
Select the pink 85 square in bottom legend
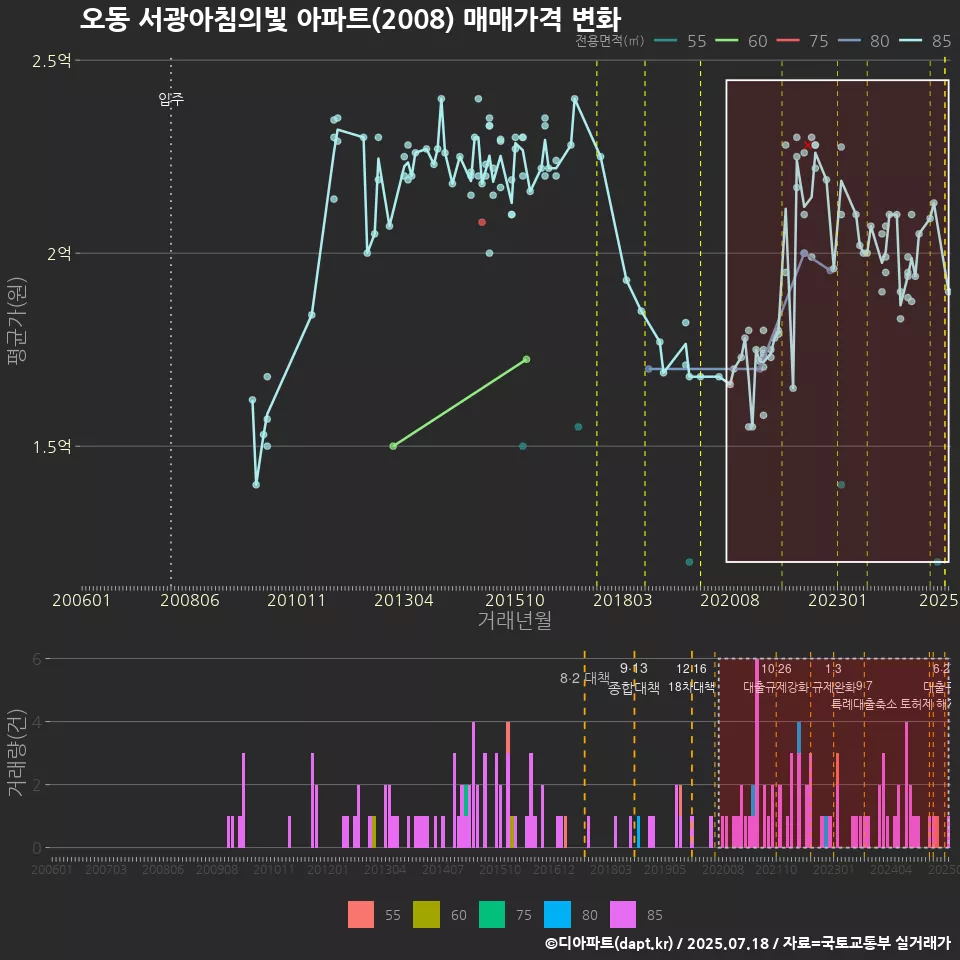coord(623,915)
